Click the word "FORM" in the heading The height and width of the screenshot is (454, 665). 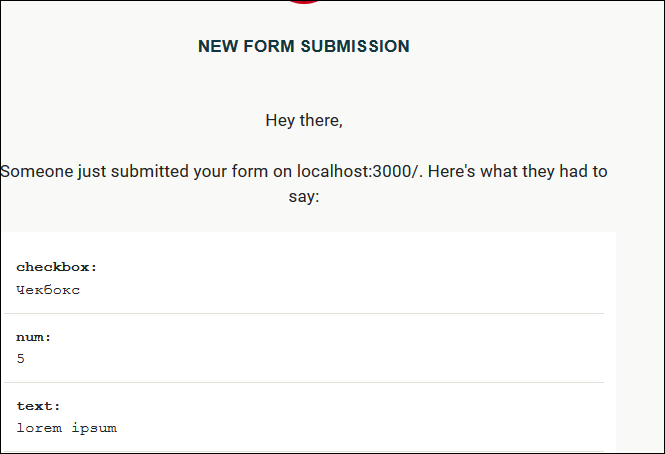(x=269, y=46)
